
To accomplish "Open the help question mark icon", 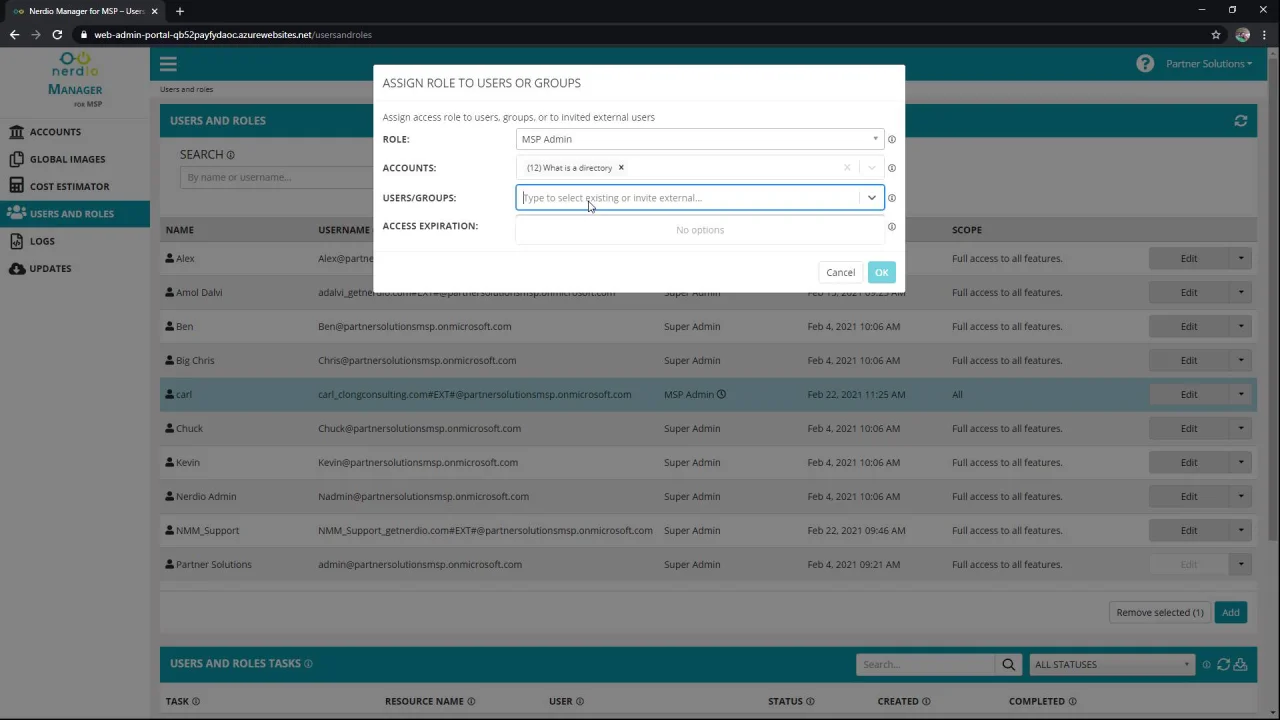I will (1145, 64).
